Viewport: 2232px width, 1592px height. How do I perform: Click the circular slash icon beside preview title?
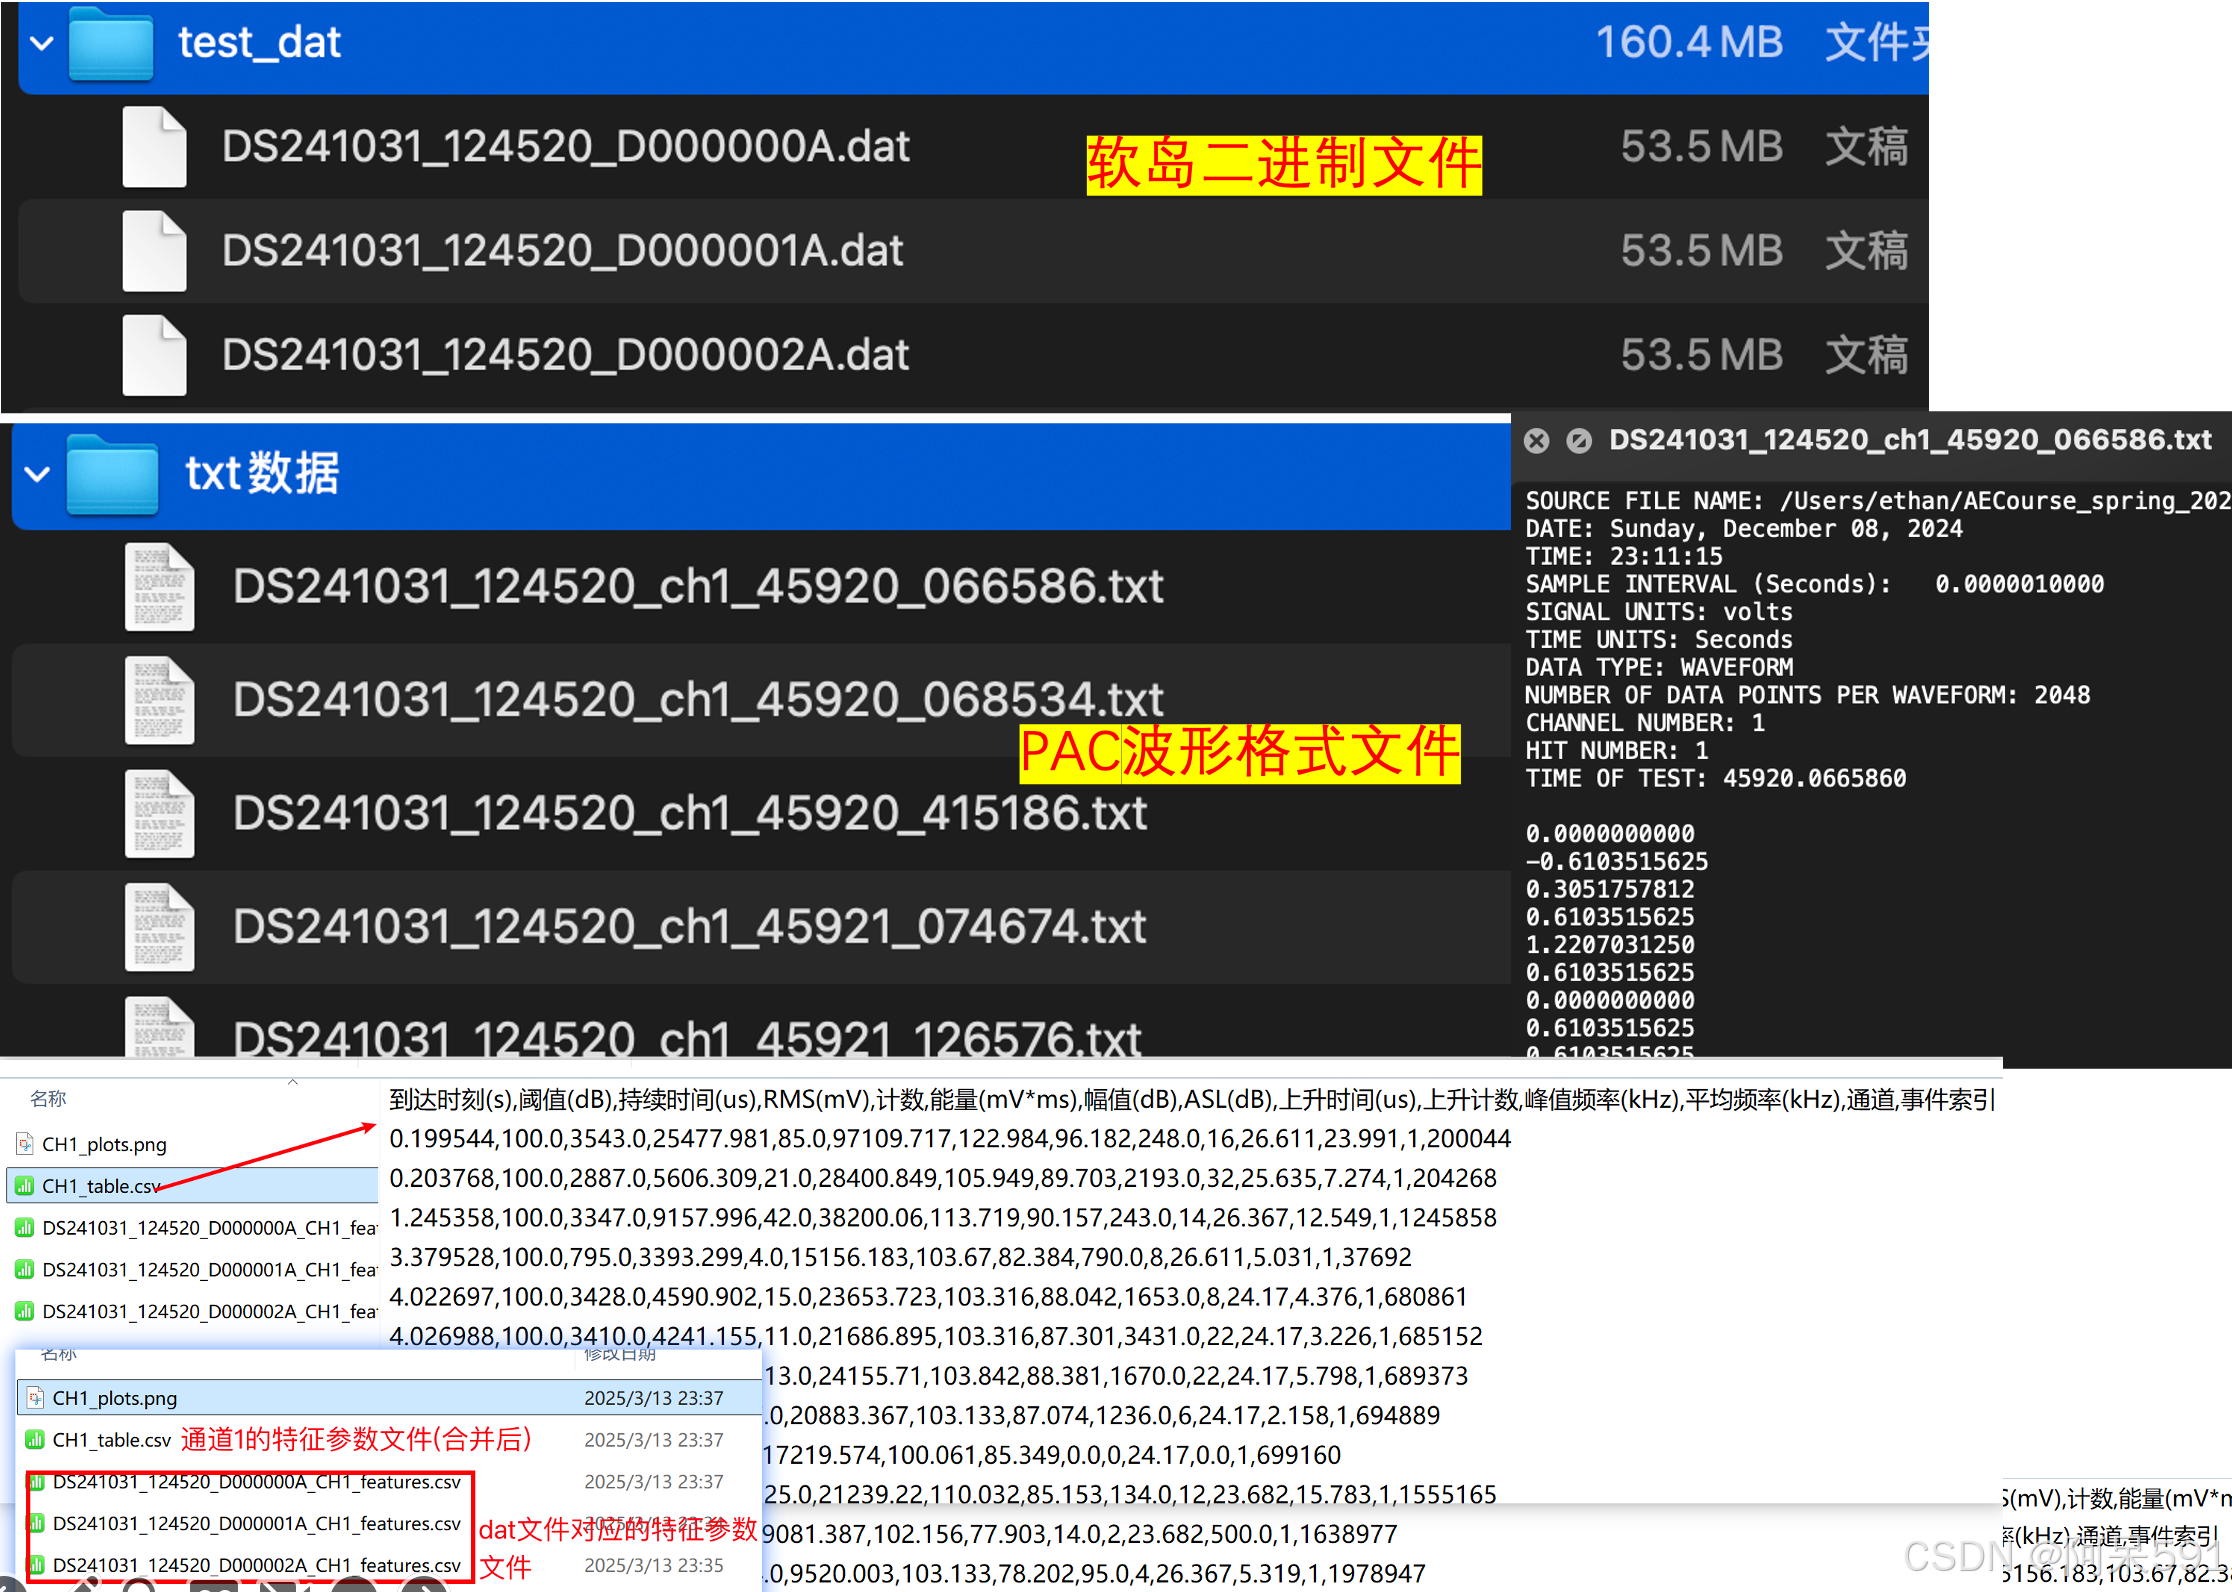[1579, 441]
